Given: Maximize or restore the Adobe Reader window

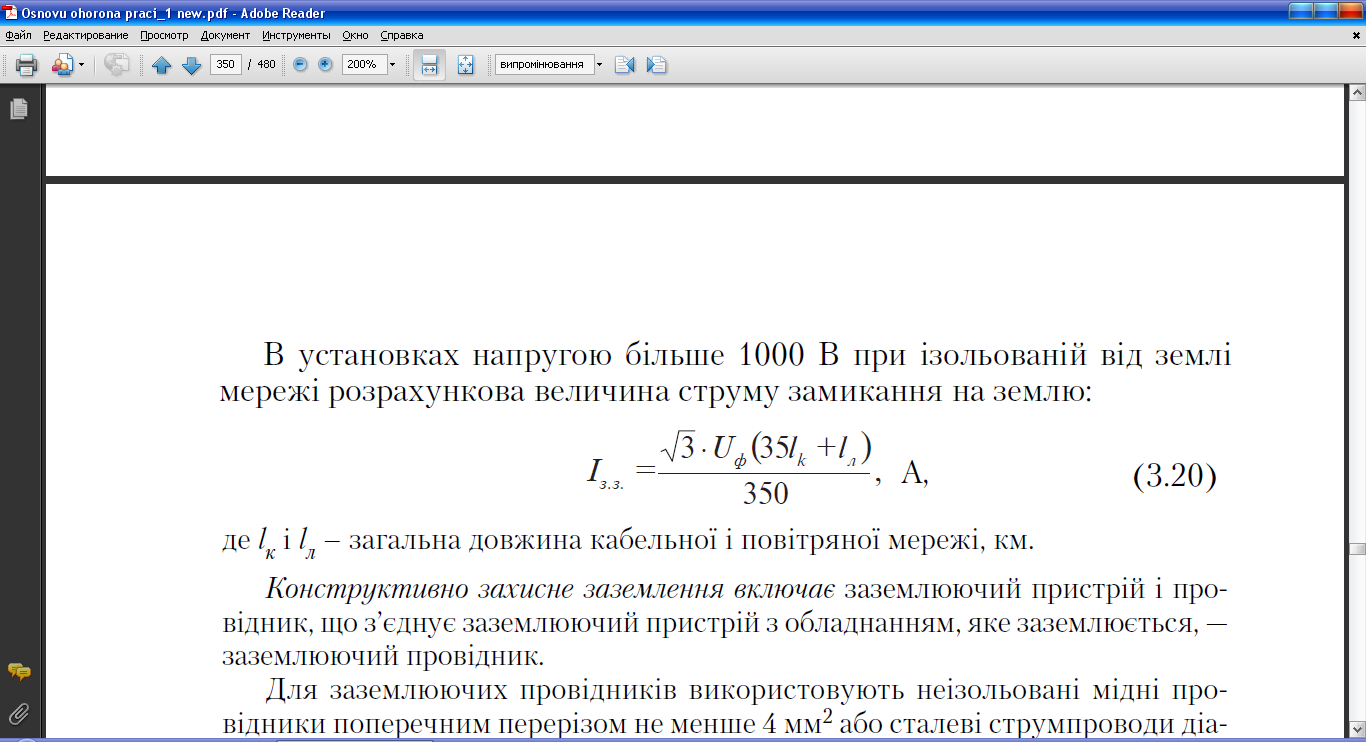Looking at the screenshot, I should point(1325,12).
